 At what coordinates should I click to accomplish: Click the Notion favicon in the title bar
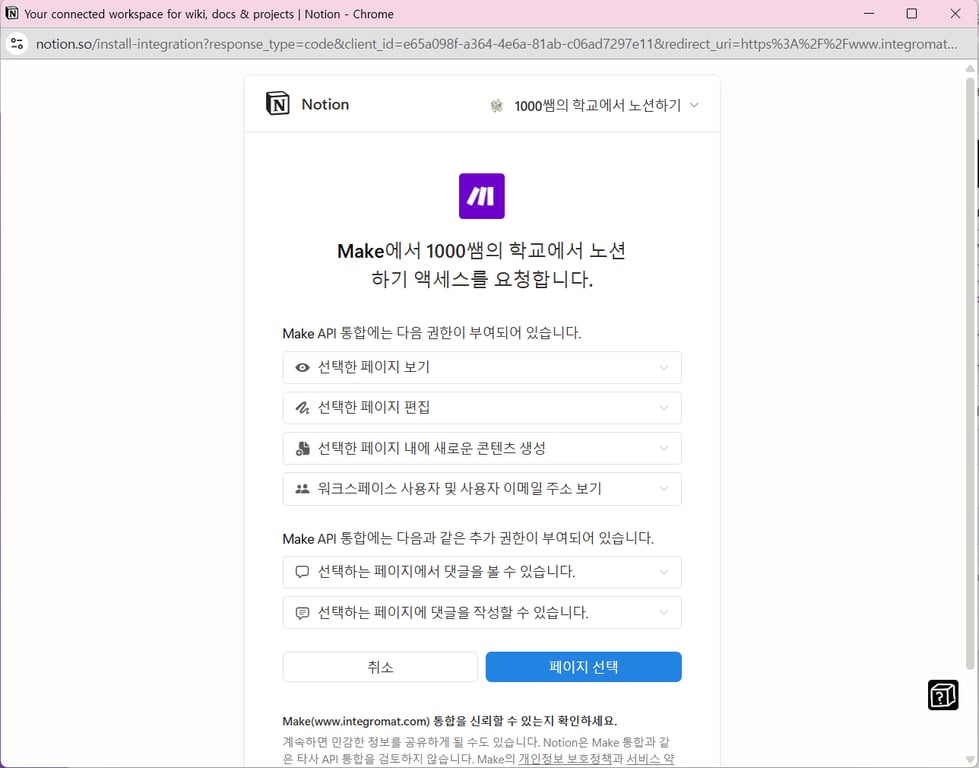point(12,13)
